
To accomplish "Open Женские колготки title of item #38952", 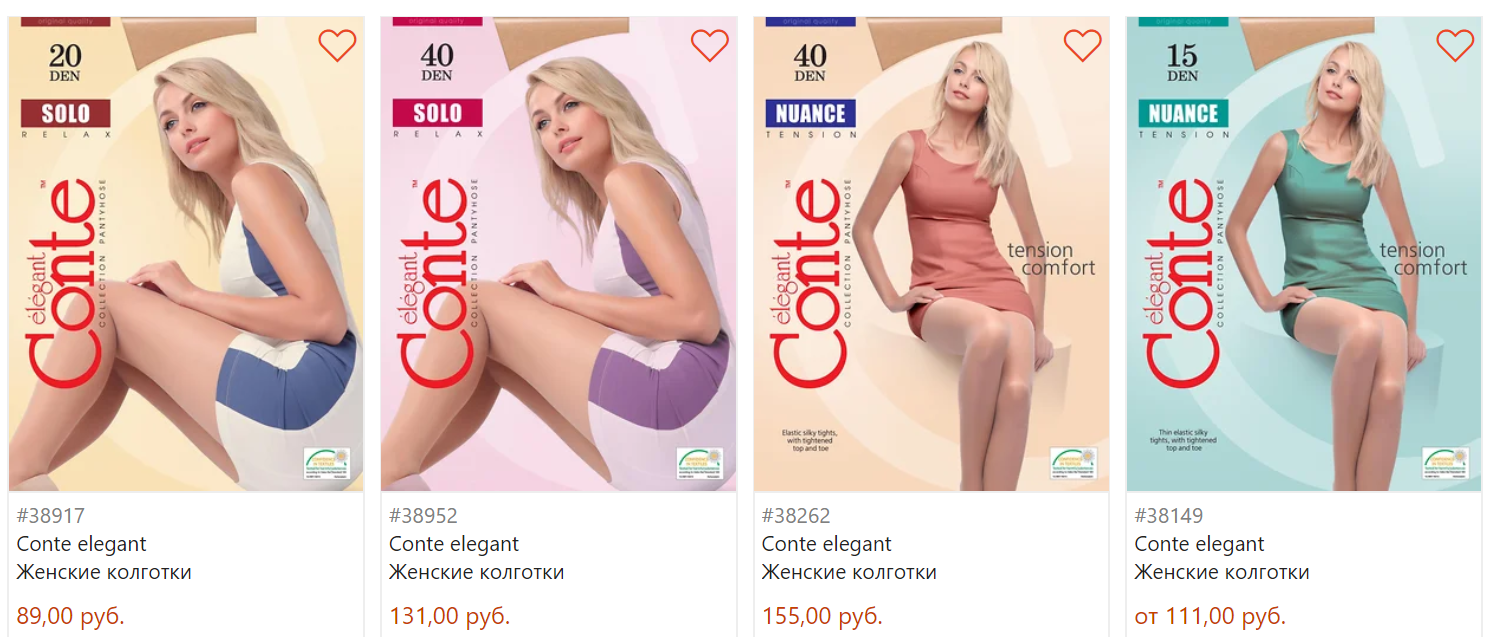I will (x=477, y=573).
